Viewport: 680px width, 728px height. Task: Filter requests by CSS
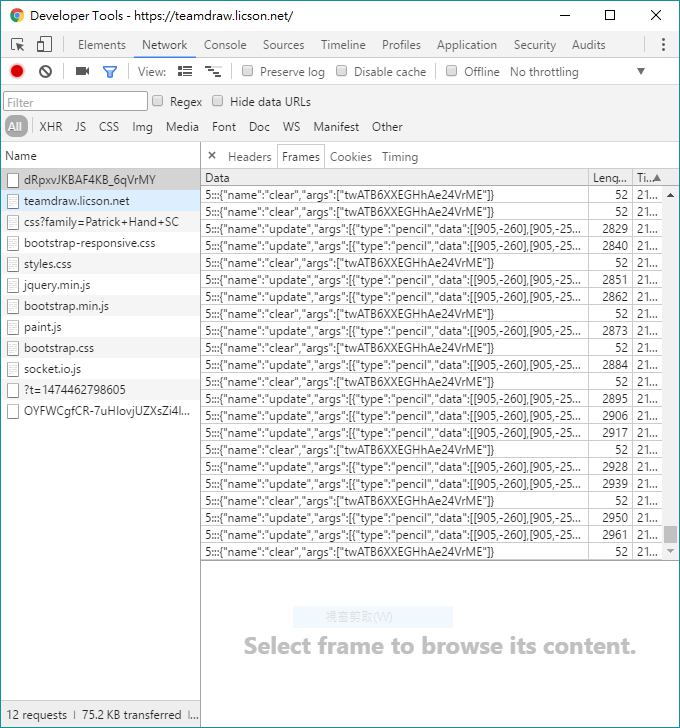tap(109, 127)
